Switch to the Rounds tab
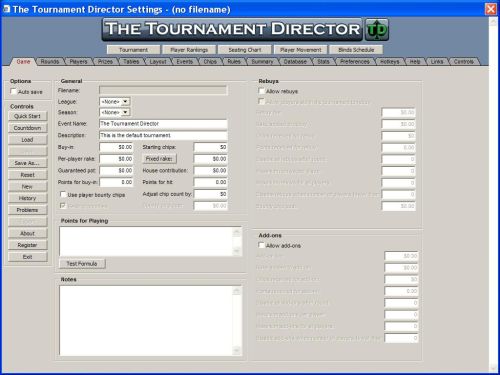The height and width of the screenshot is (375, 500). click(50, 61)
